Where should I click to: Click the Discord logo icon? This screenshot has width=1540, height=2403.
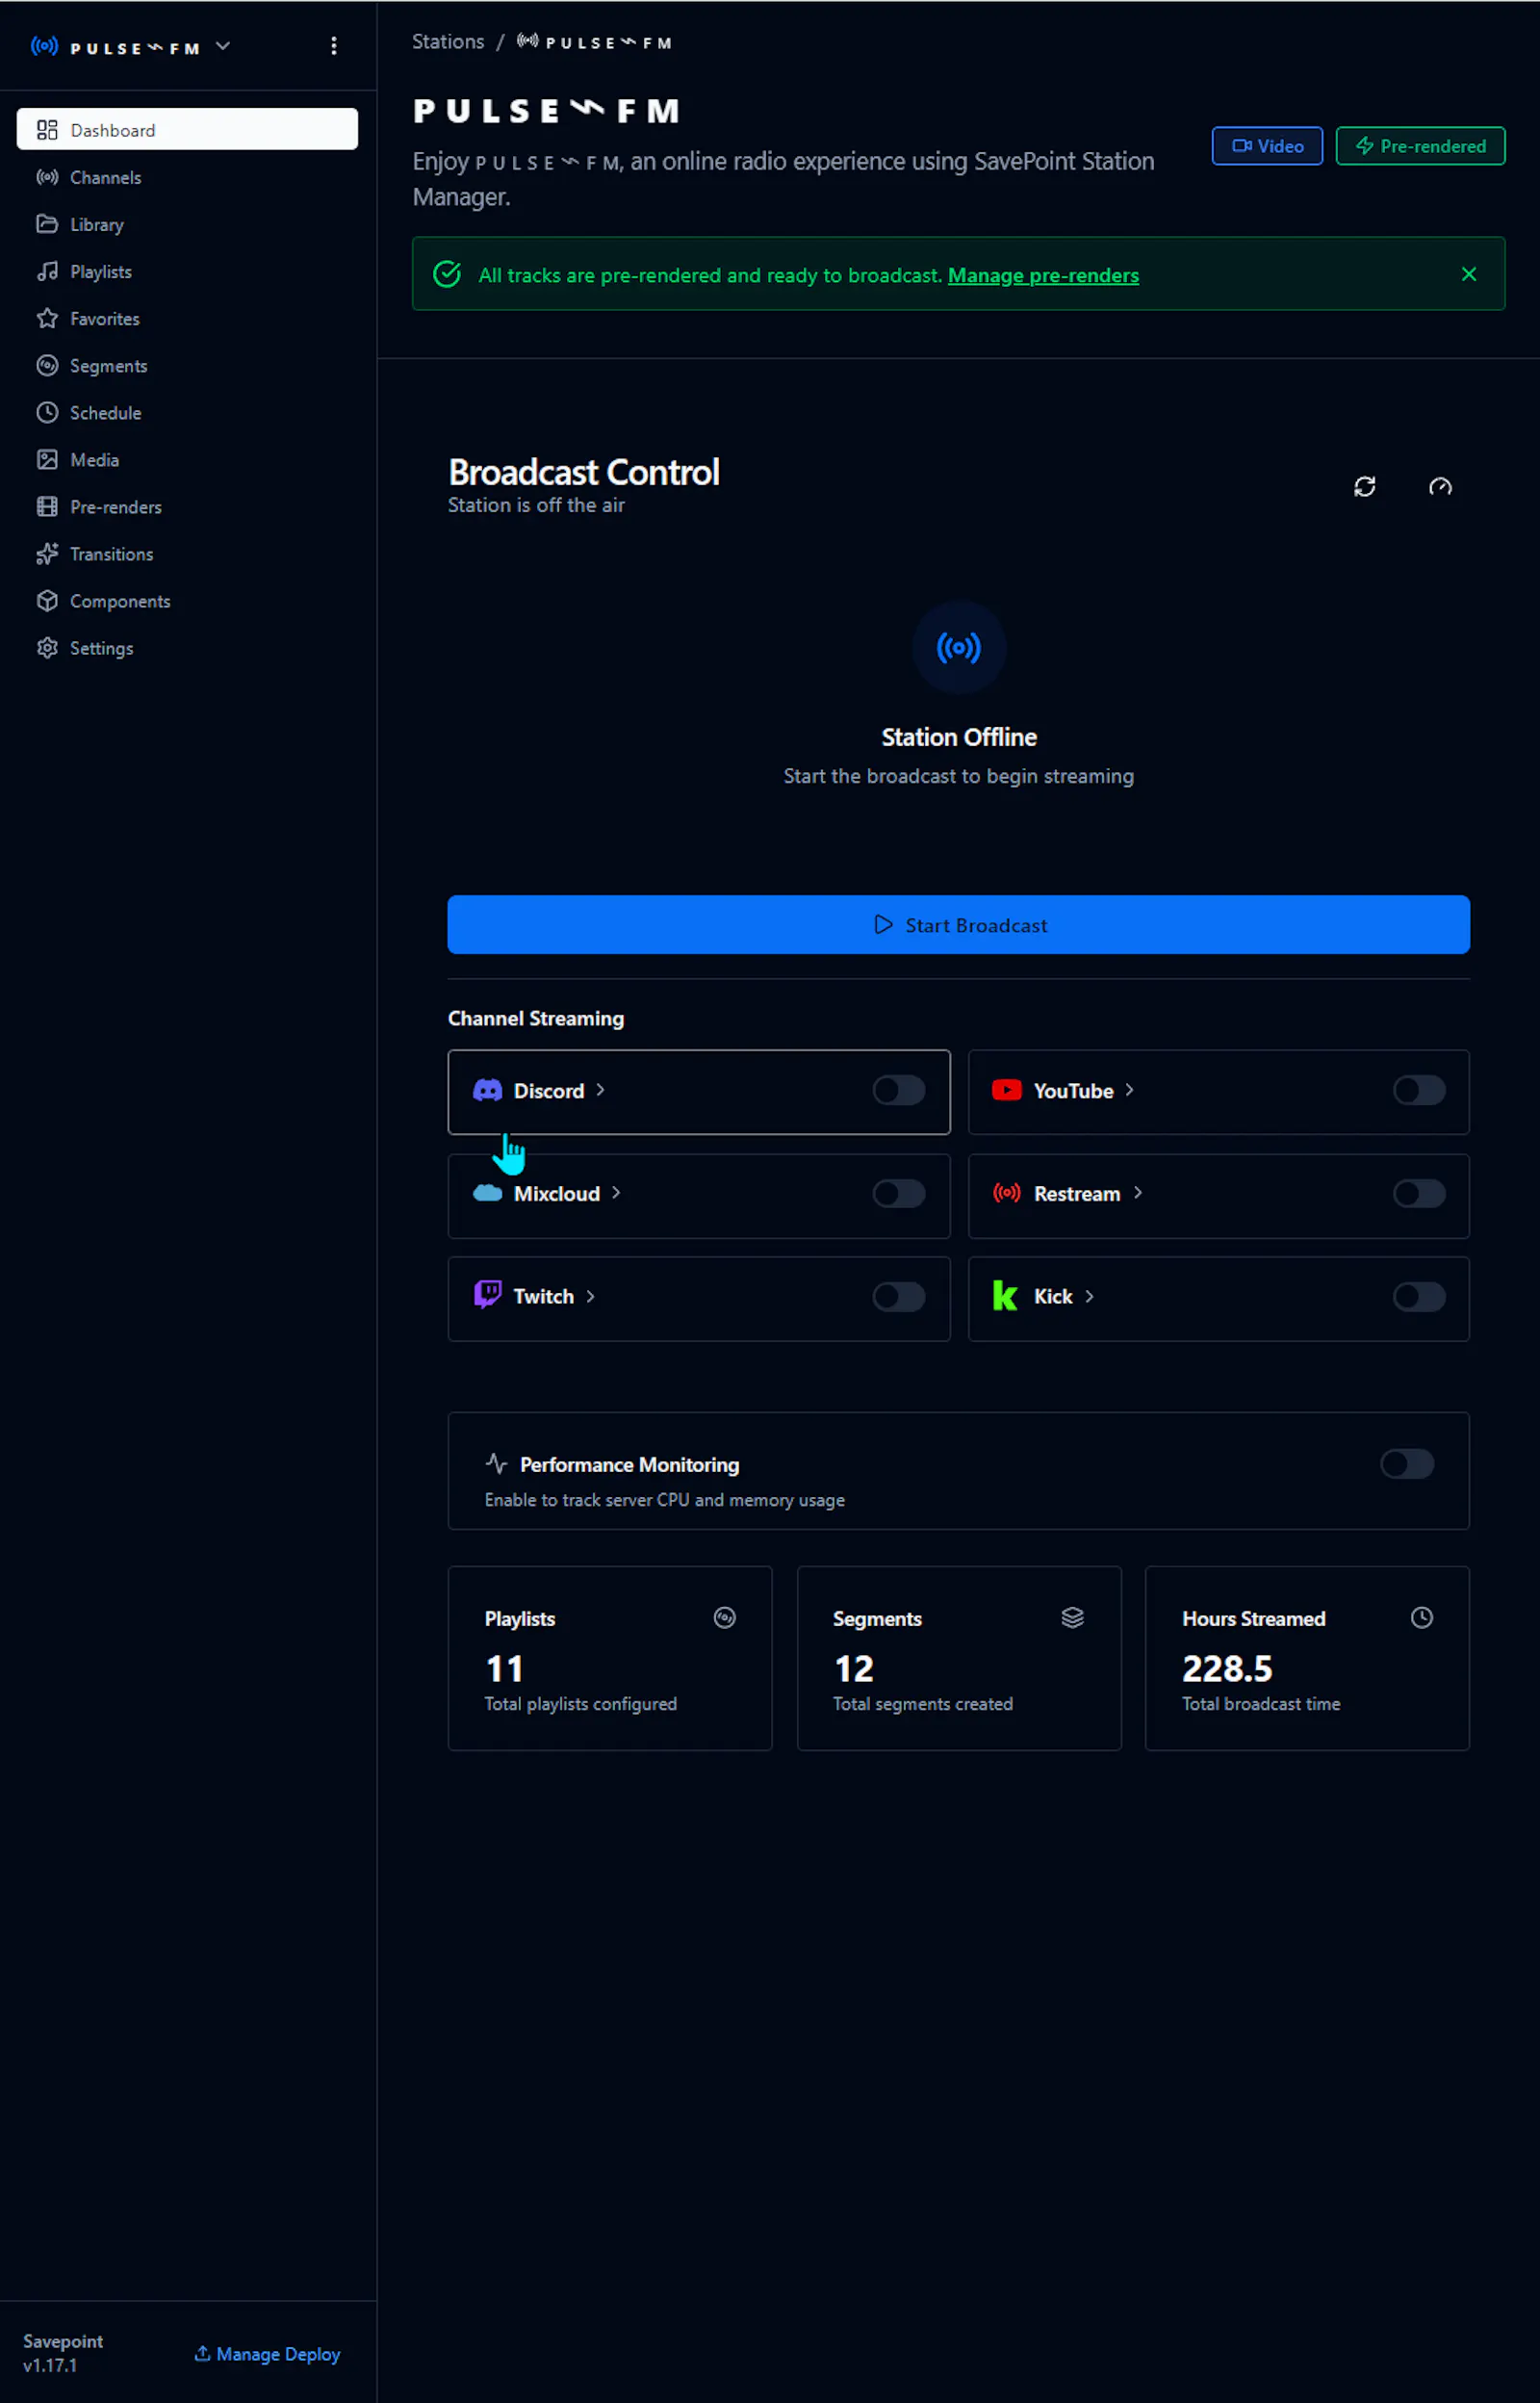(487, 1090)
